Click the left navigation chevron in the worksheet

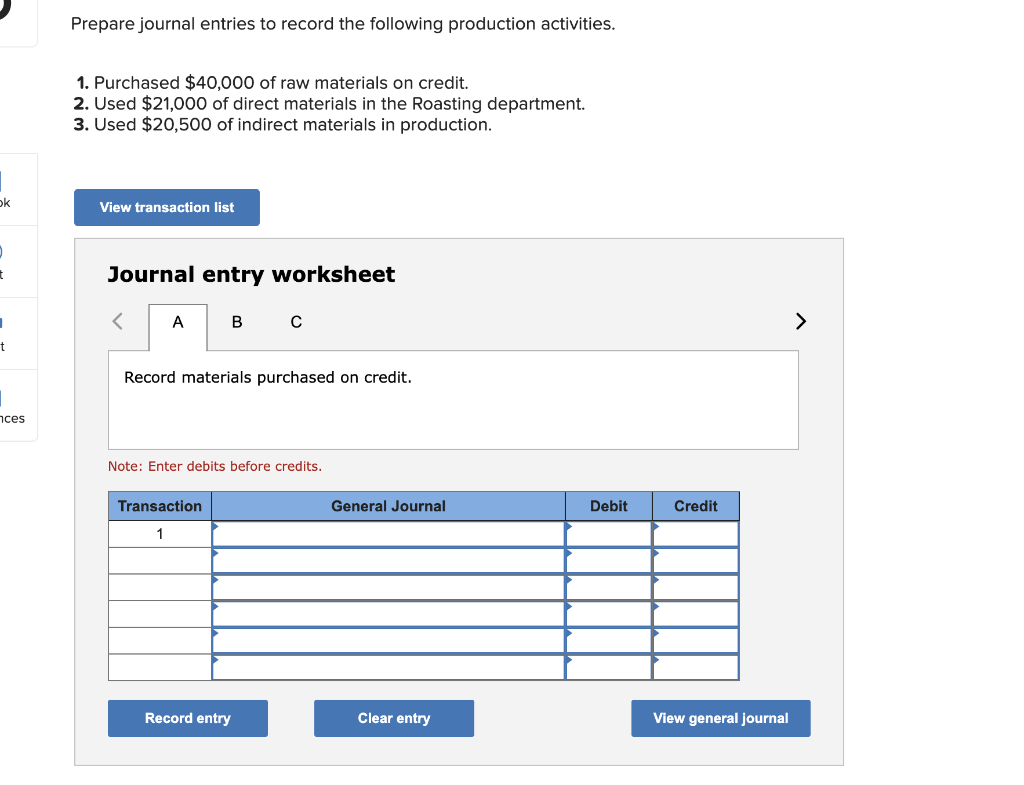(116, 321)
